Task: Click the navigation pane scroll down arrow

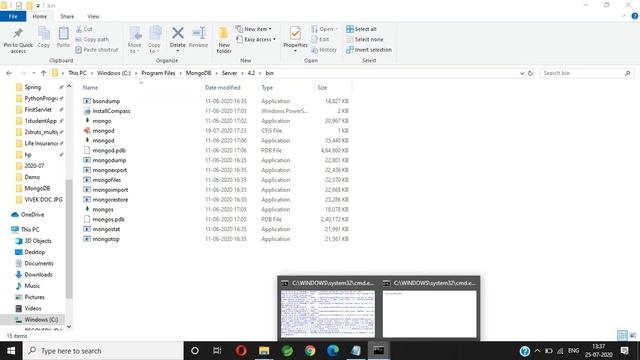Action: pyautogui.click(x=69, y=326)
